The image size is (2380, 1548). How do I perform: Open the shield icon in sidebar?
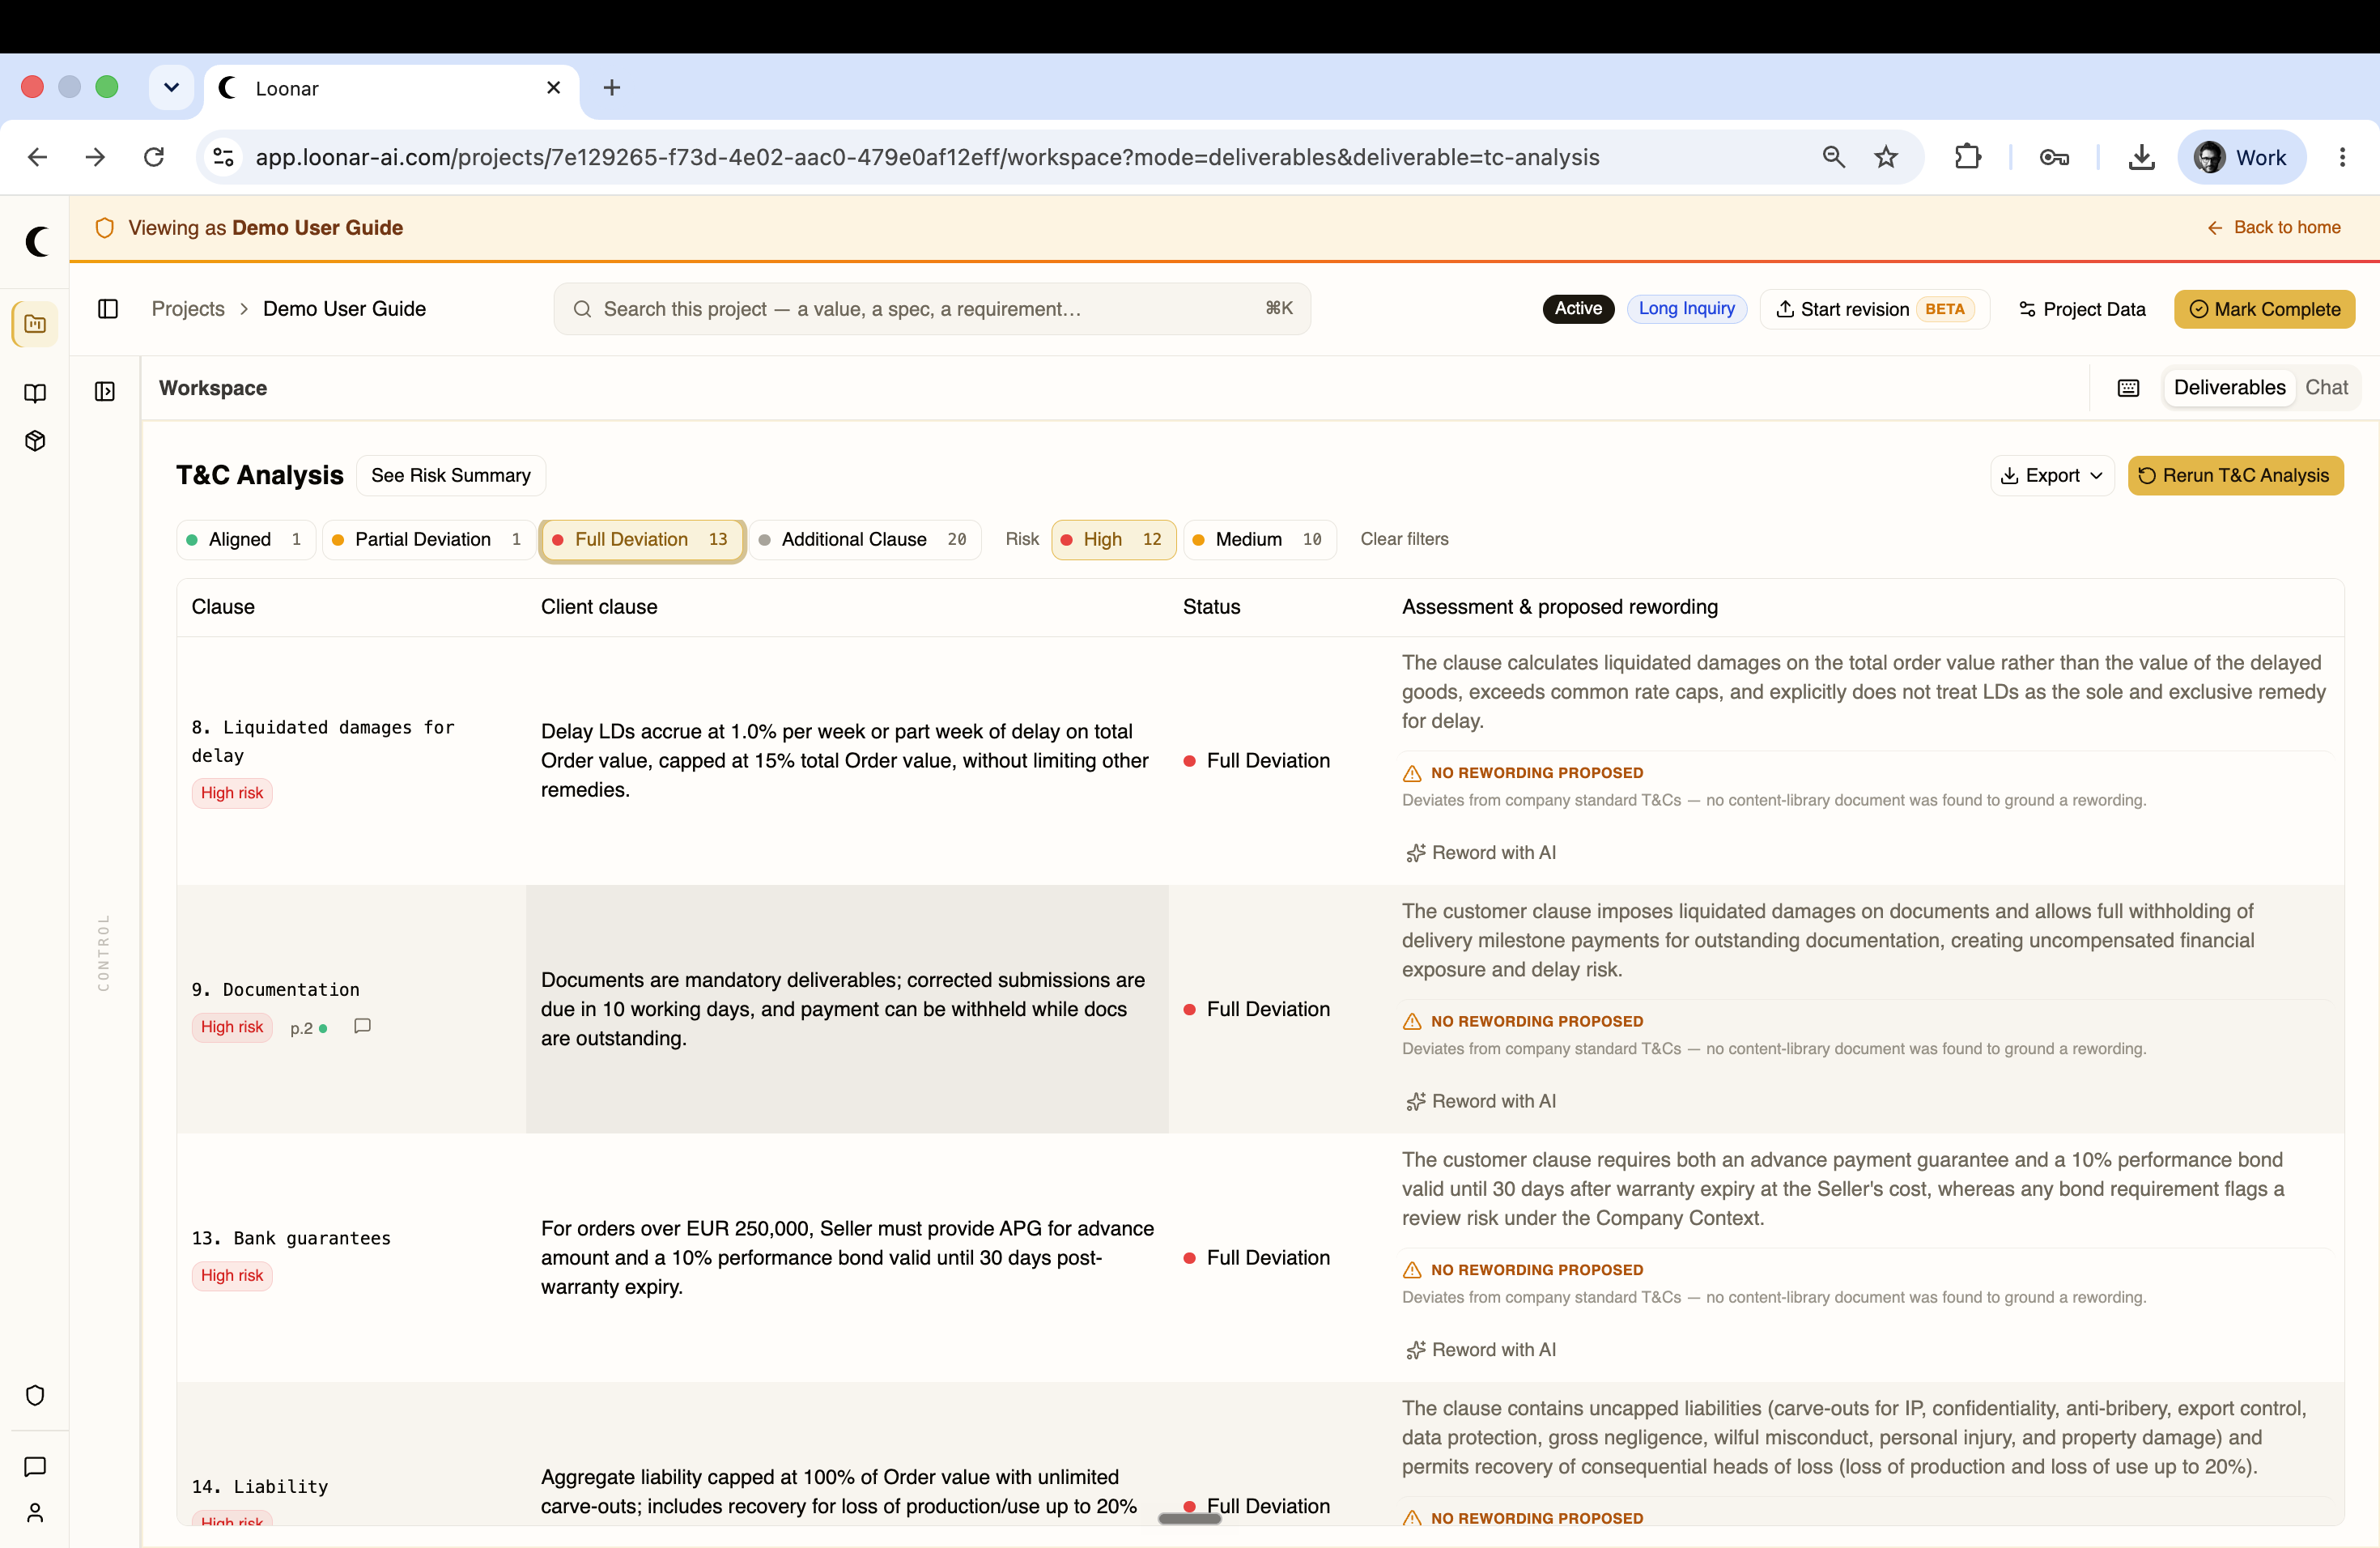pos(35,1395)
